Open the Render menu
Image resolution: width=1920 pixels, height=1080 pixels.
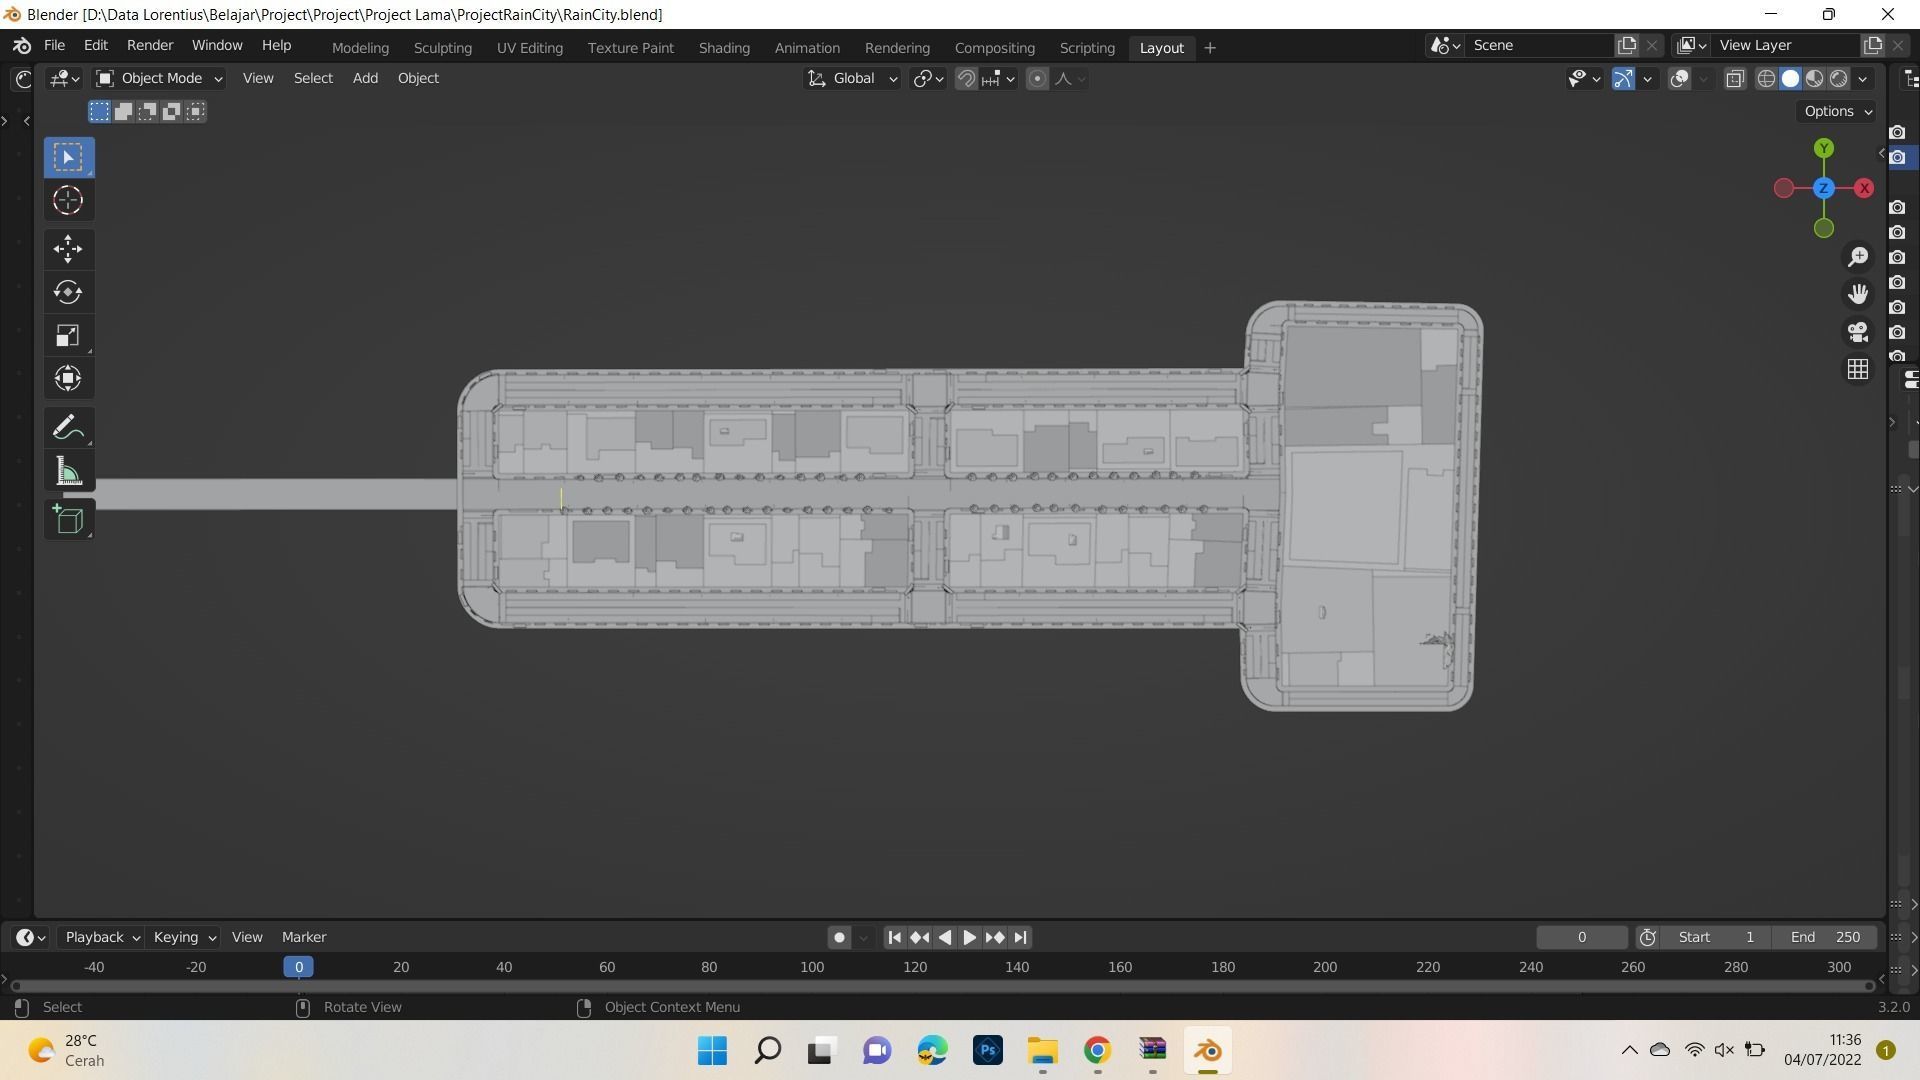(149, 46)
